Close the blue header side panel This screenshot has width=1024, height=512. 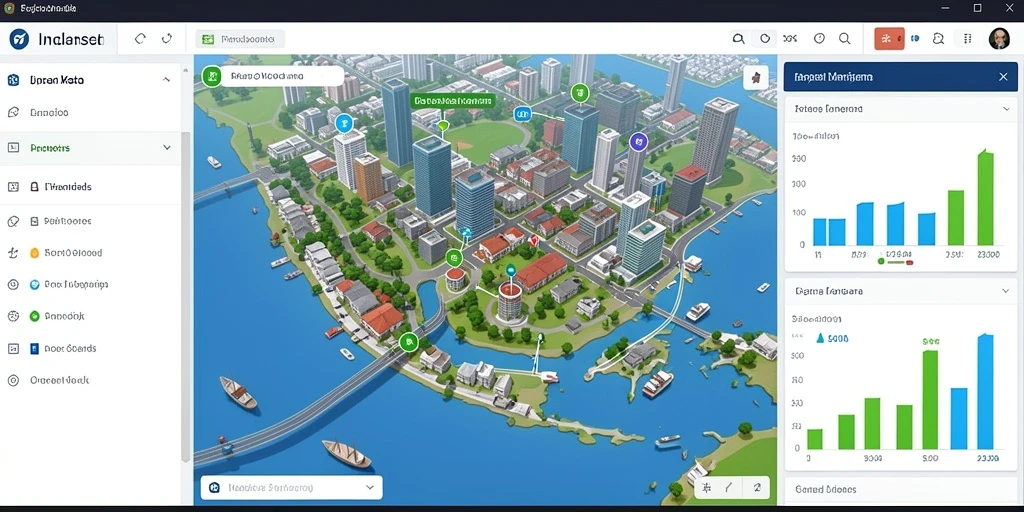[1003, 77]
